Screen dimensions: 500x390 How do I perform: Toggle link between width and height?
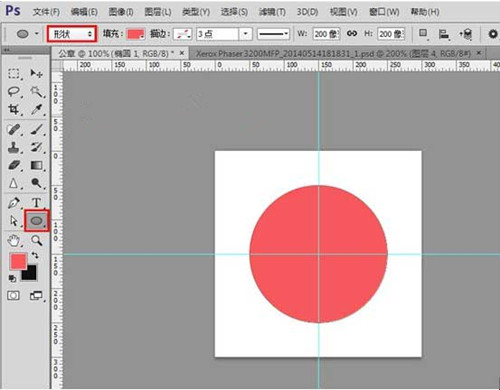click(x=352, y=33)
